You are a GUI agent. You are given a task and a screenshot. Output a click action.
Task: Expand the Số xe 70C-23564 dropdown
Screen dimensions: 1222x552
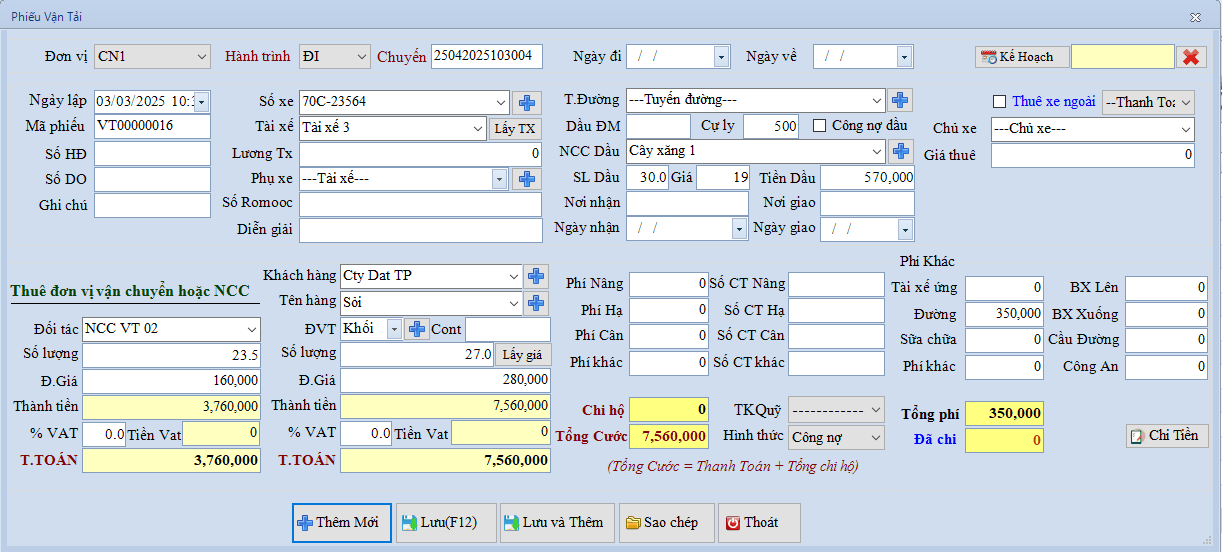[501, 102]
